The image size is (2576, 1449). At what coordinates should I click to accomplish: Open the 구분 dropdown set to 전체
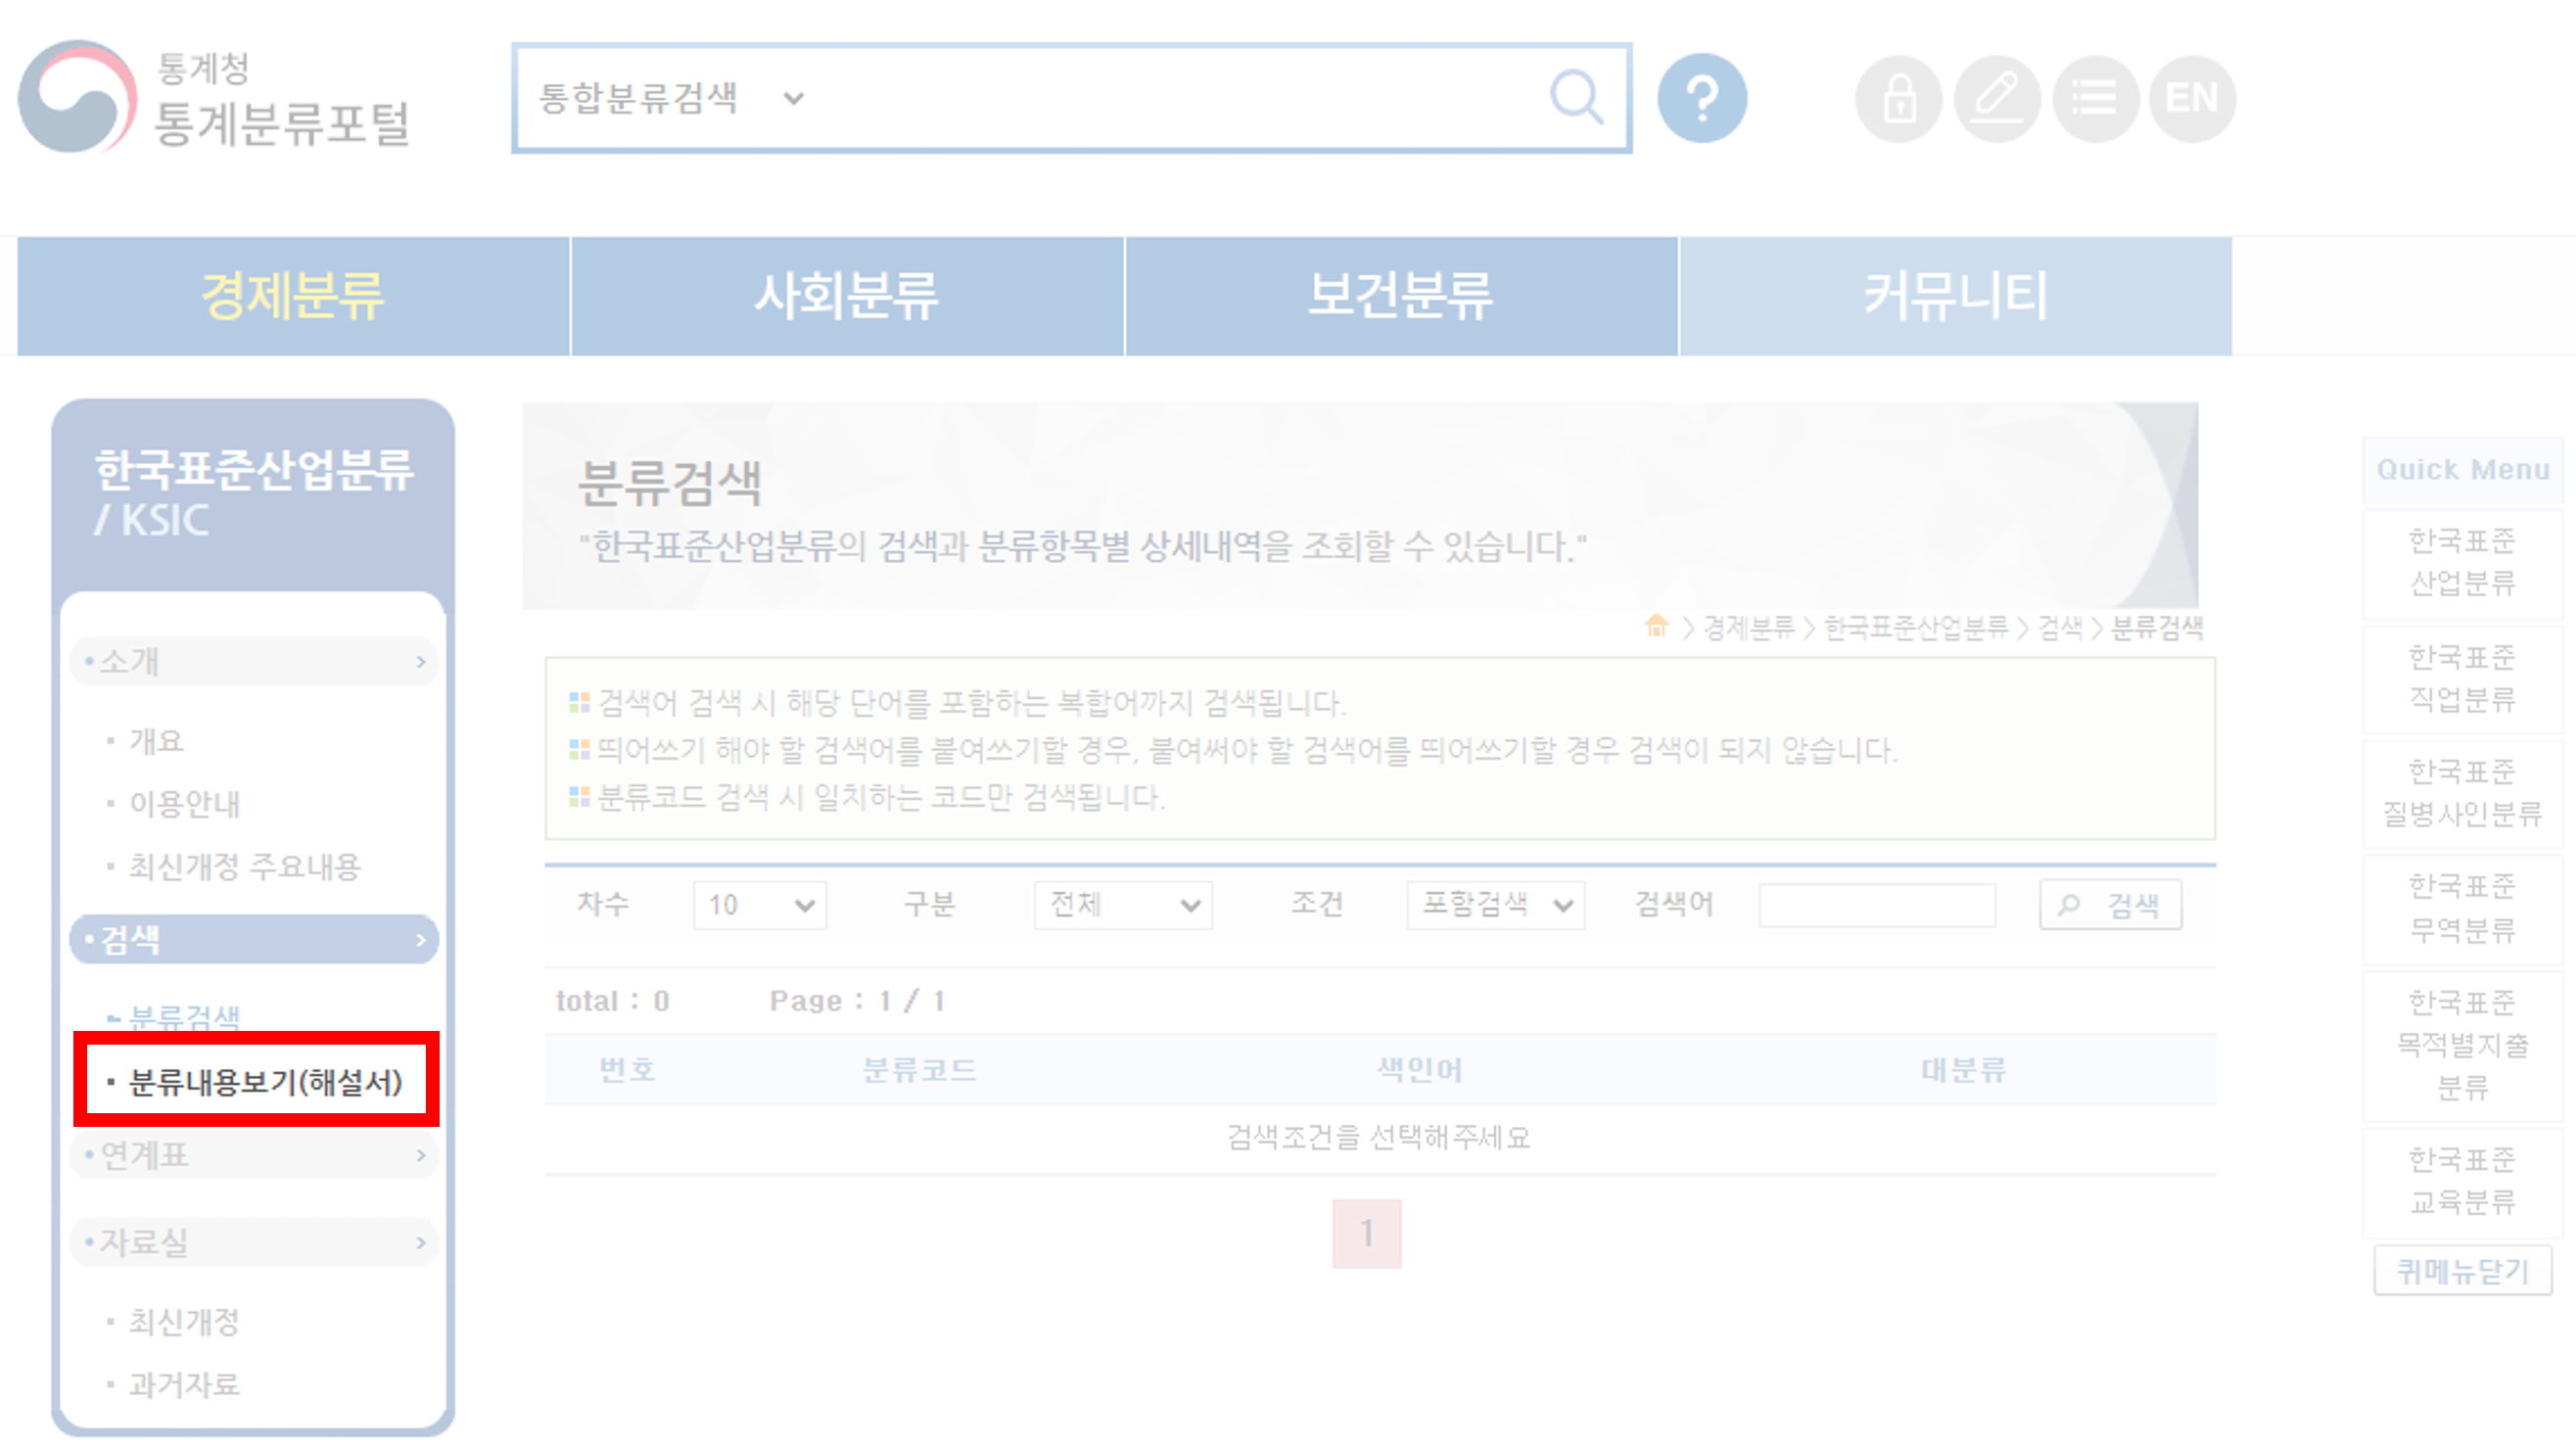tap(1122, 905)
